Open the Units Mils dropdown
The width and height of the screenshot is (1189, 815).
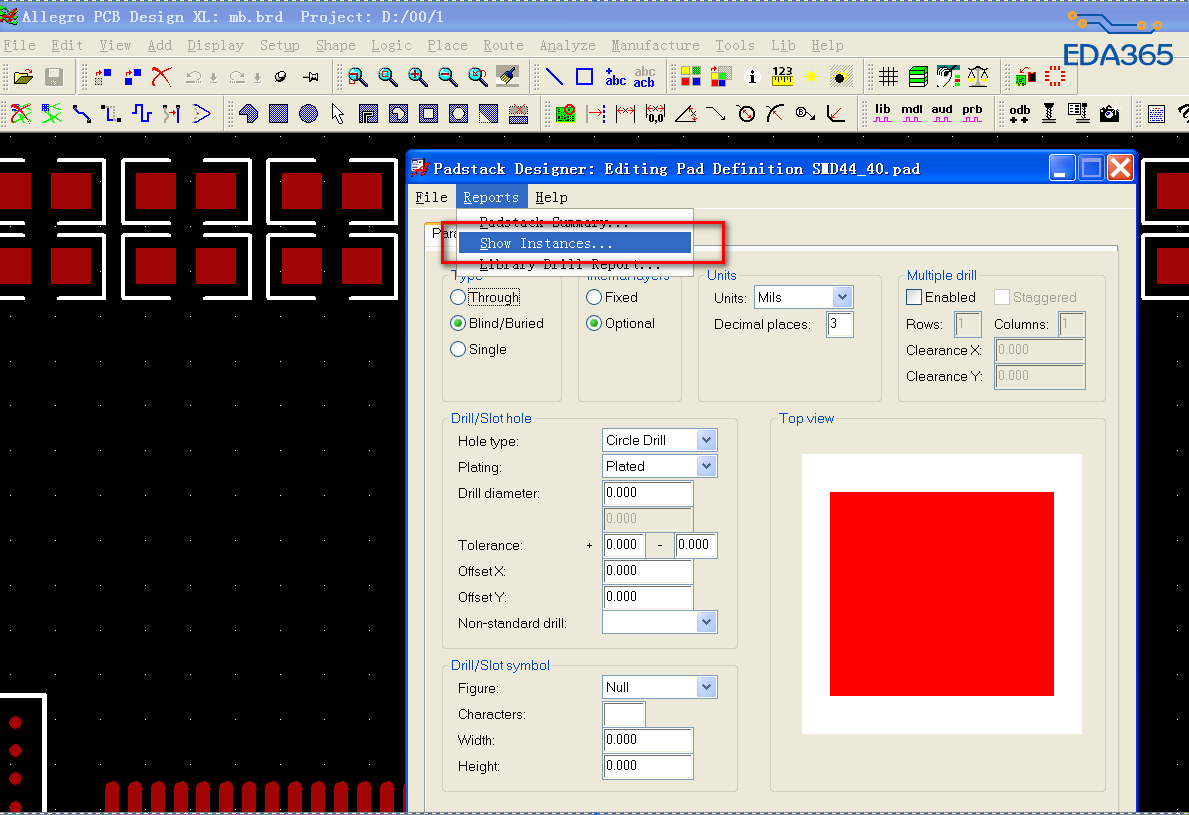click(x=842, y=297)
